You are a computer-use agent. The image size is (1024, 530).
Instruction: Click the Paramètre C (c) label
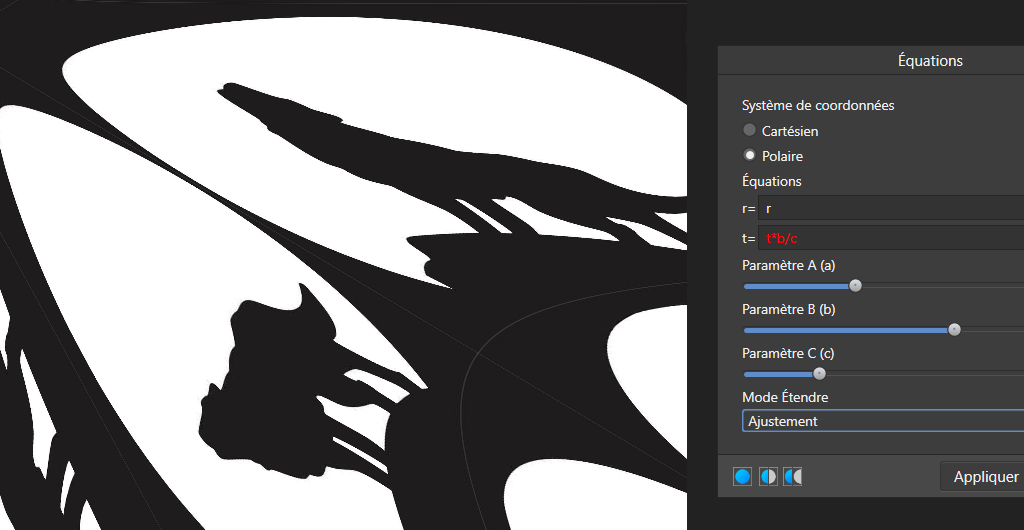[x=788, y=353]
